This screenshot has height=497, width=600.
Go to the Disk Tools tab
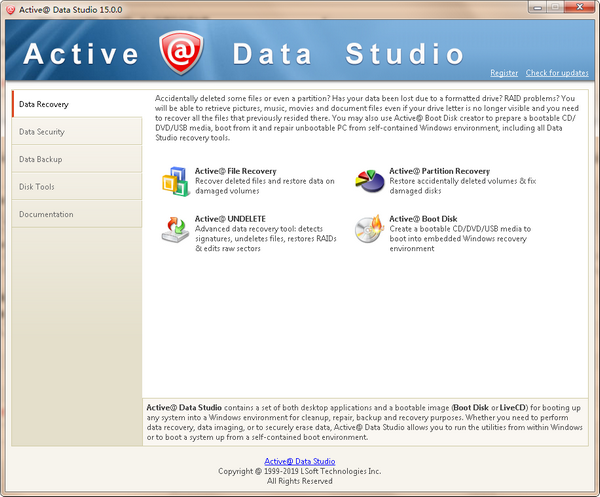[x=77, y=187]
